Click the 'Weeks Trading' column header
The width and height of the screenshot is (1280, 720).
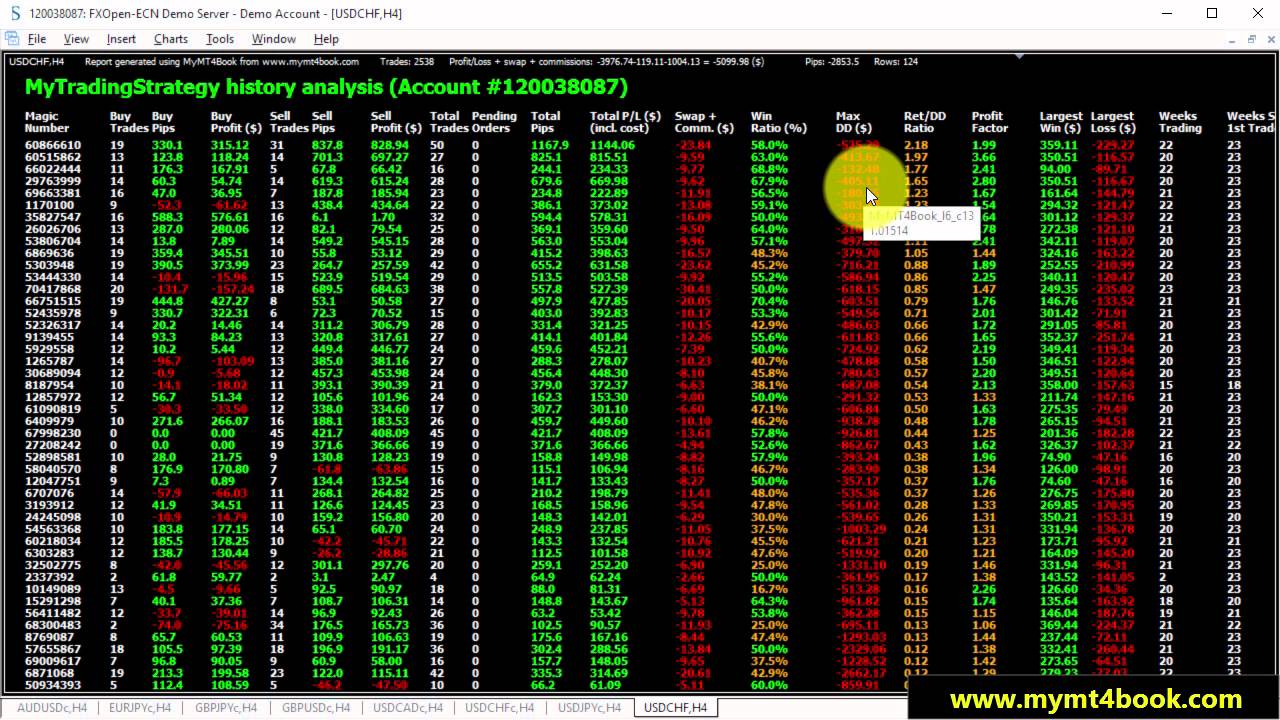click(x=1180, y=122)
